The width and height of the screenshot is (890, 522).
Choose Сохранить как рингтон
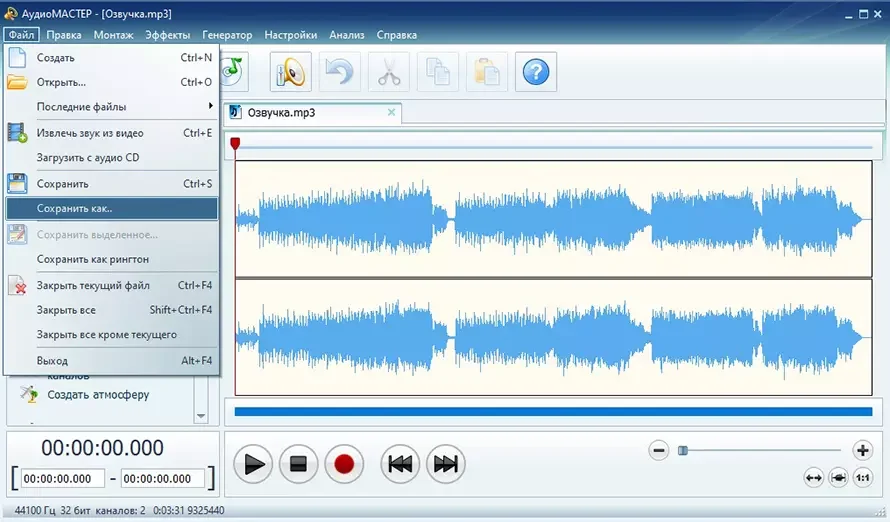[x=111, y=259]
